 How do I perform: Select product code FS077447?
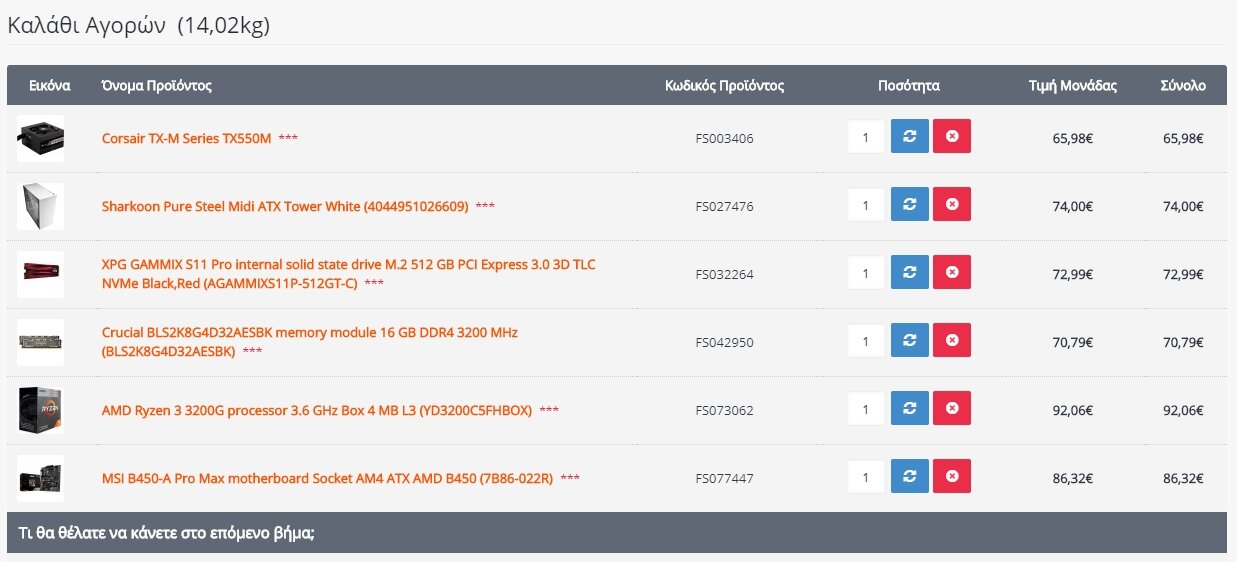click(724, 478)
